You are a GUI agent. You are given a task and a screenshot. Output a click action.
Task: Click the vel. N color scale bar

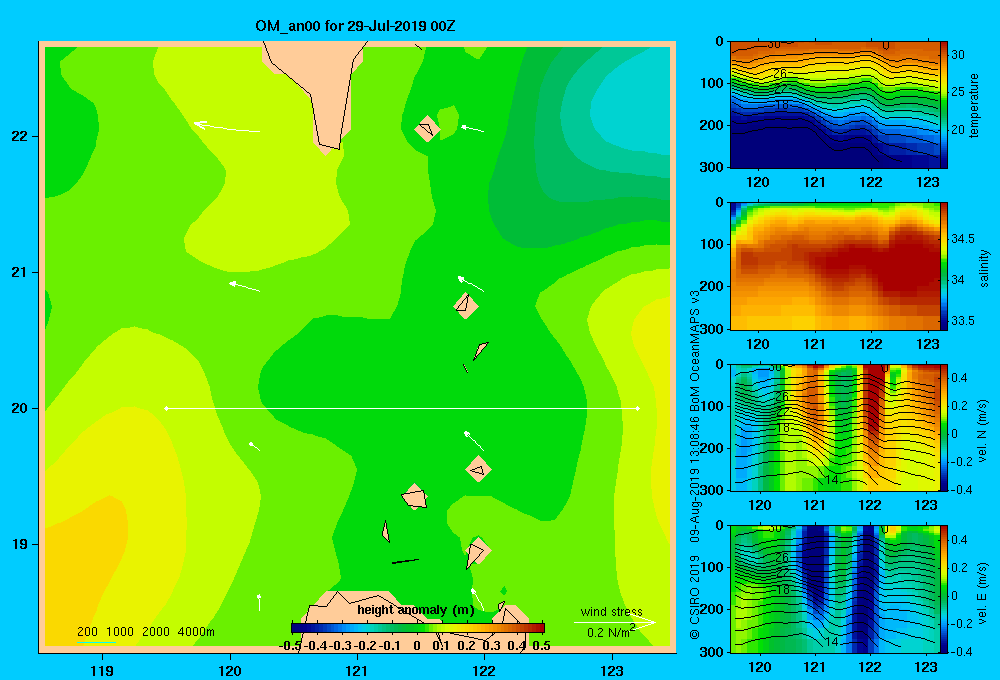tap(944, 427)
